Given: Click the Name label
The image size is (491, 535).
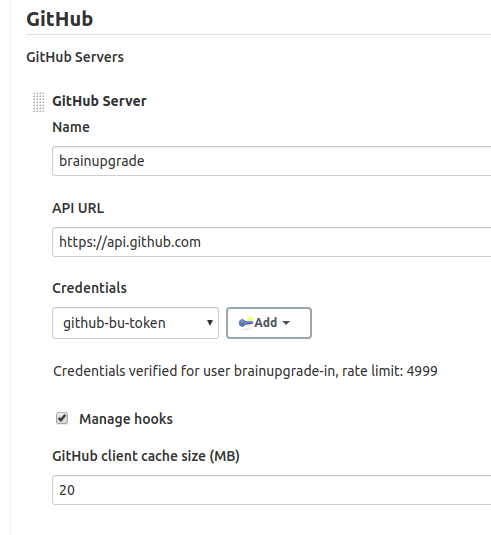Looking at the screenshot, I should [x=71, y=127].
